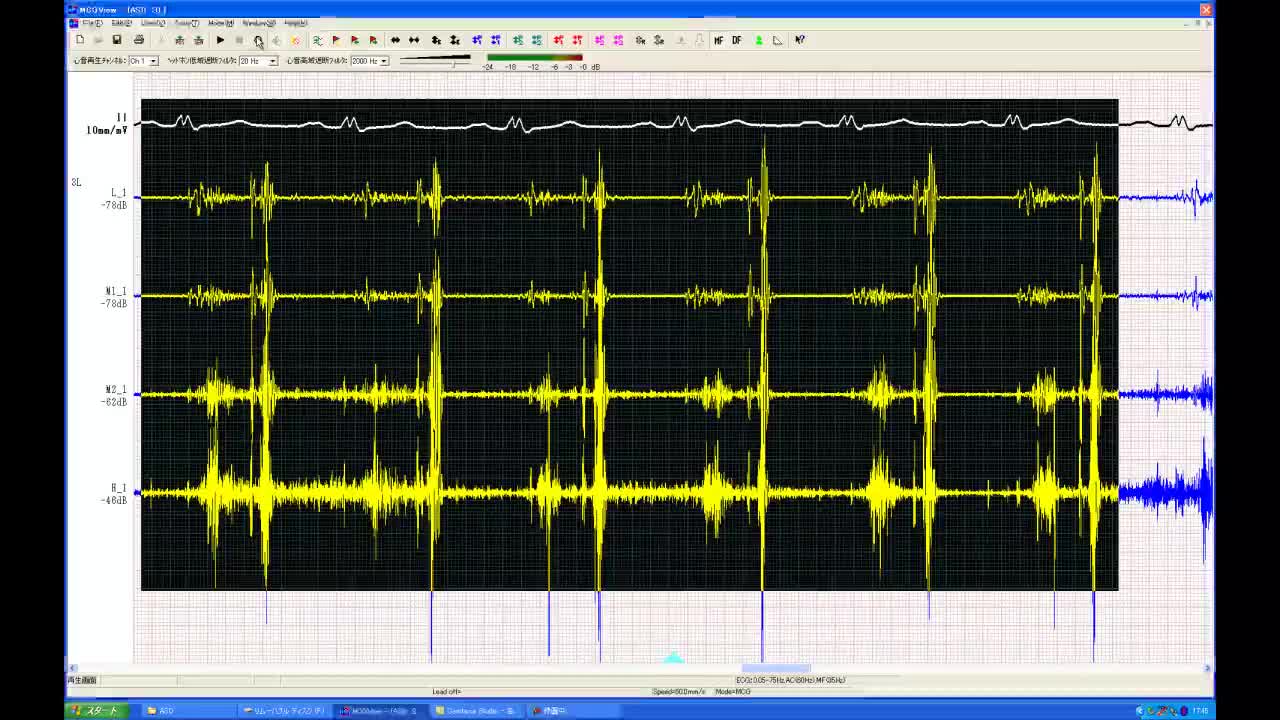Screen dimensions: 1280x720
Task: Click the horizontal scrollbar thumb below the waveform
Action: tap(775, 668)
